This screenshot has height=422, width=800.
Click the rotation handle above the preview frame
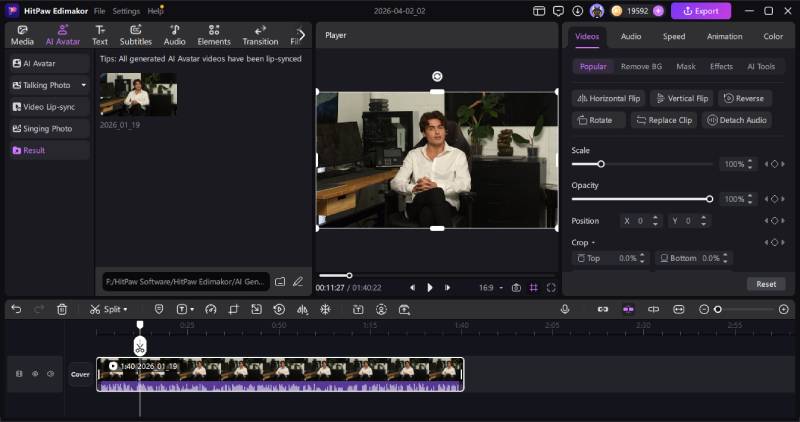(x=437, y=77)
